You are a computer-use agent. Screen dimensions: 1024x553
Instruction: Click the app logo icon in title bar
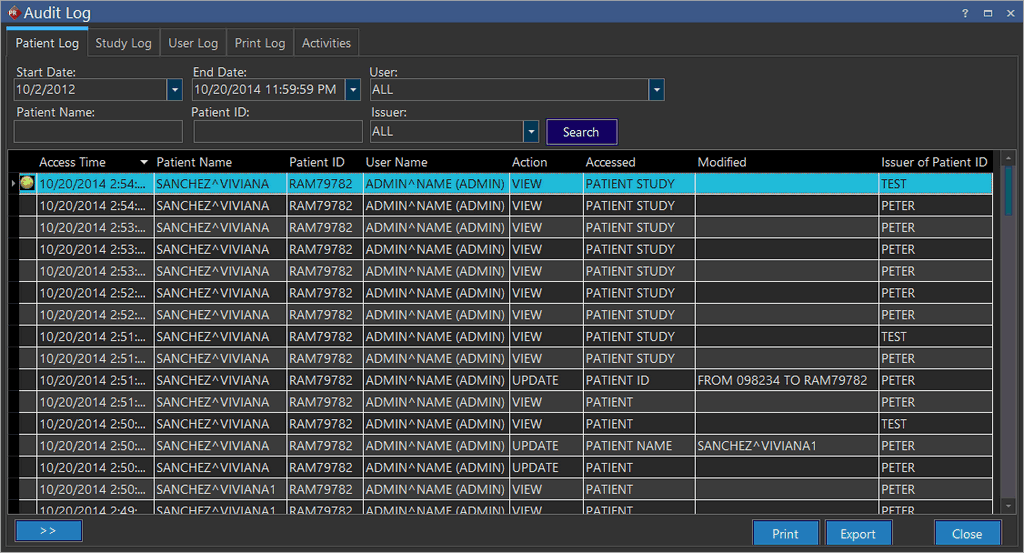pos(14,12)
